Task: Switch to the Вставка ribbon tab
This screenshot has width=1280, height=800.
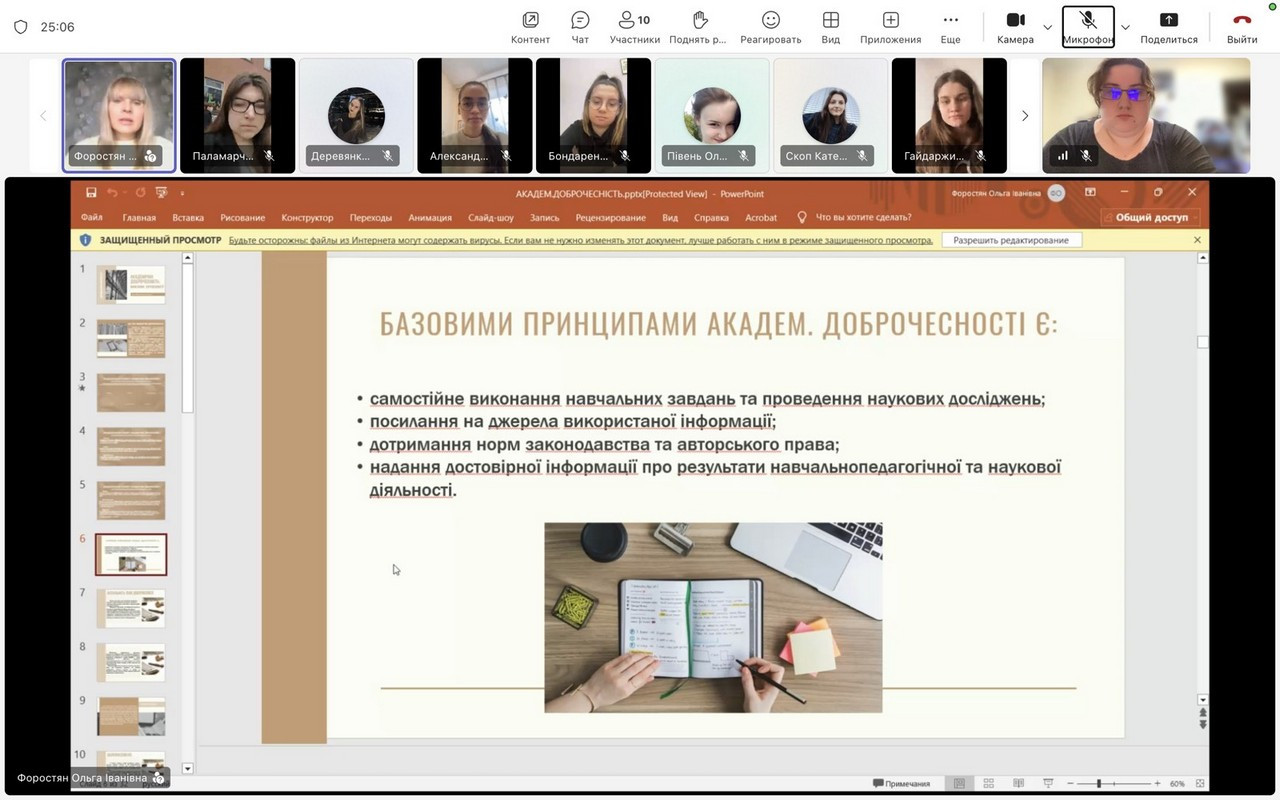Action: click(188, 217)
